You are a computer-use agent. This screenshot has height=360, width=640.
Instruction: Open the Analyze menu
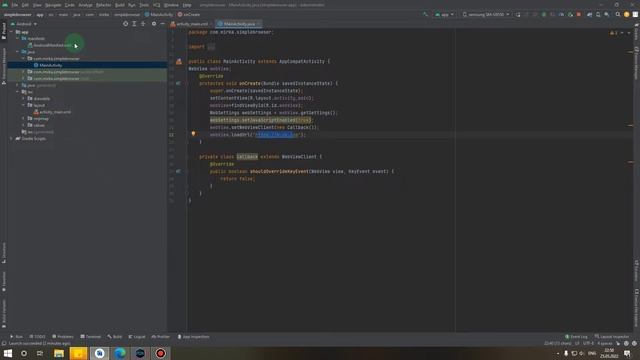(85, 5)
